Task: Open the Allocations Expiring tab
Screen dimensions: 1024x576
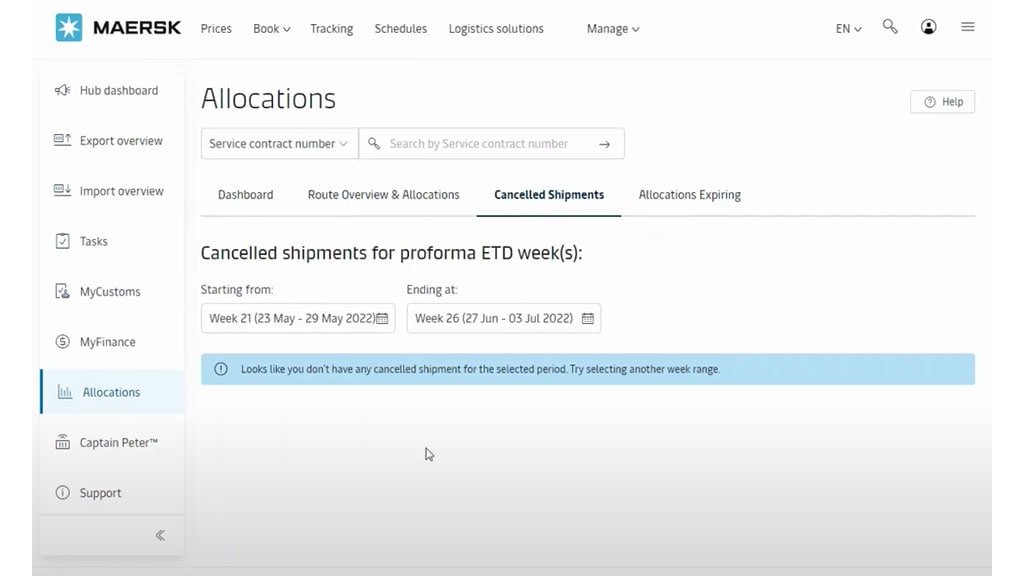Action: (689, 195)
